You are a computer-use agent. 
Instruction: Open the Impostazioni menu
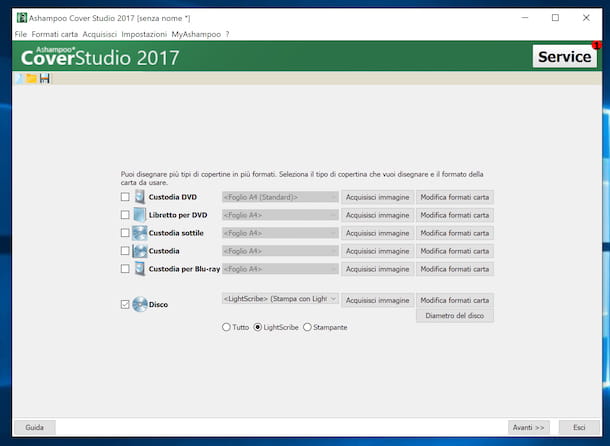[x=144, y=34]
